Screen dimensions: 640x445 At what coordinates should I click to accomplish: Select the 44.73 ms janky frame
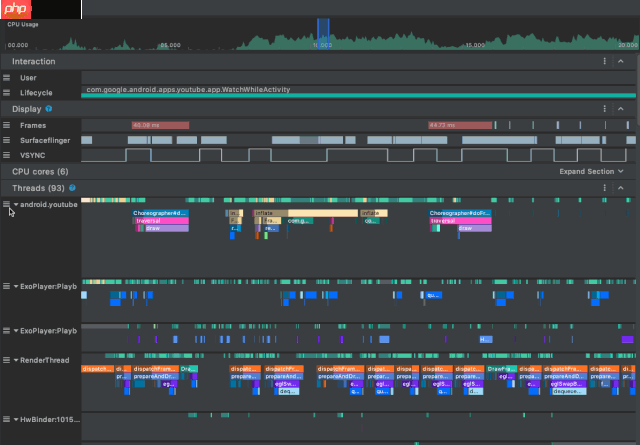pyautogui.click(x=460, y=125)
